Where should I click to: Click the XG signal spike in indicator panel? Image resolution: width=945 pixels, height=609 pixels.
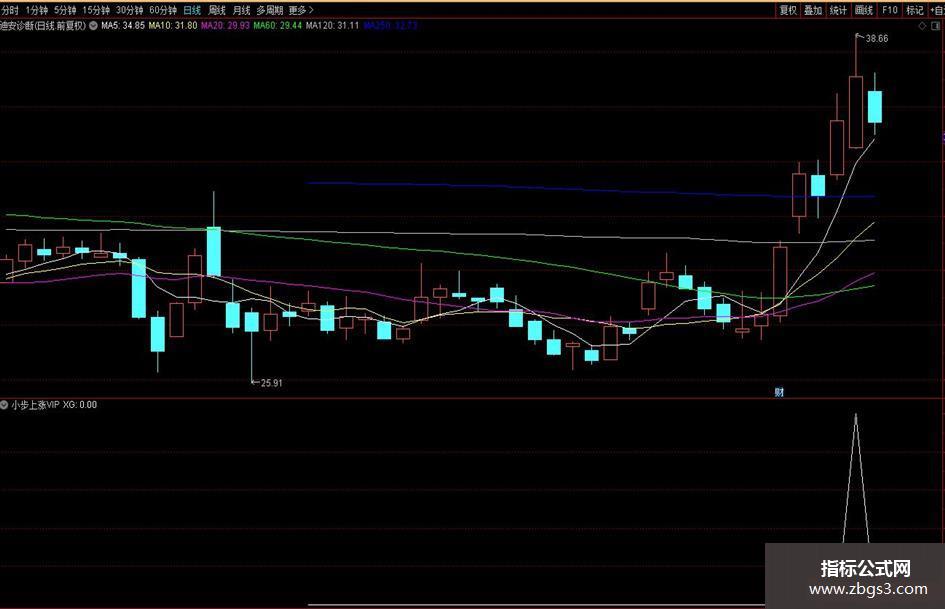856,478
